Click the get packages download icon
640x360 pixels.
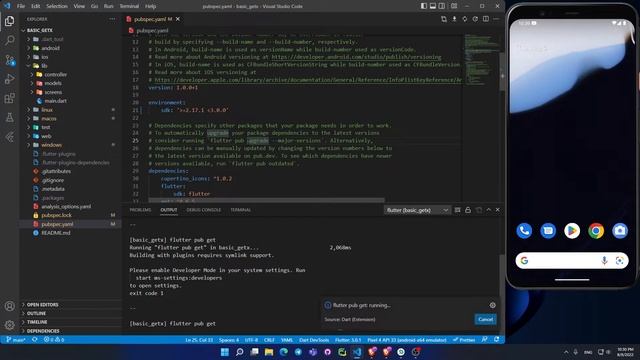click(454, 19)
